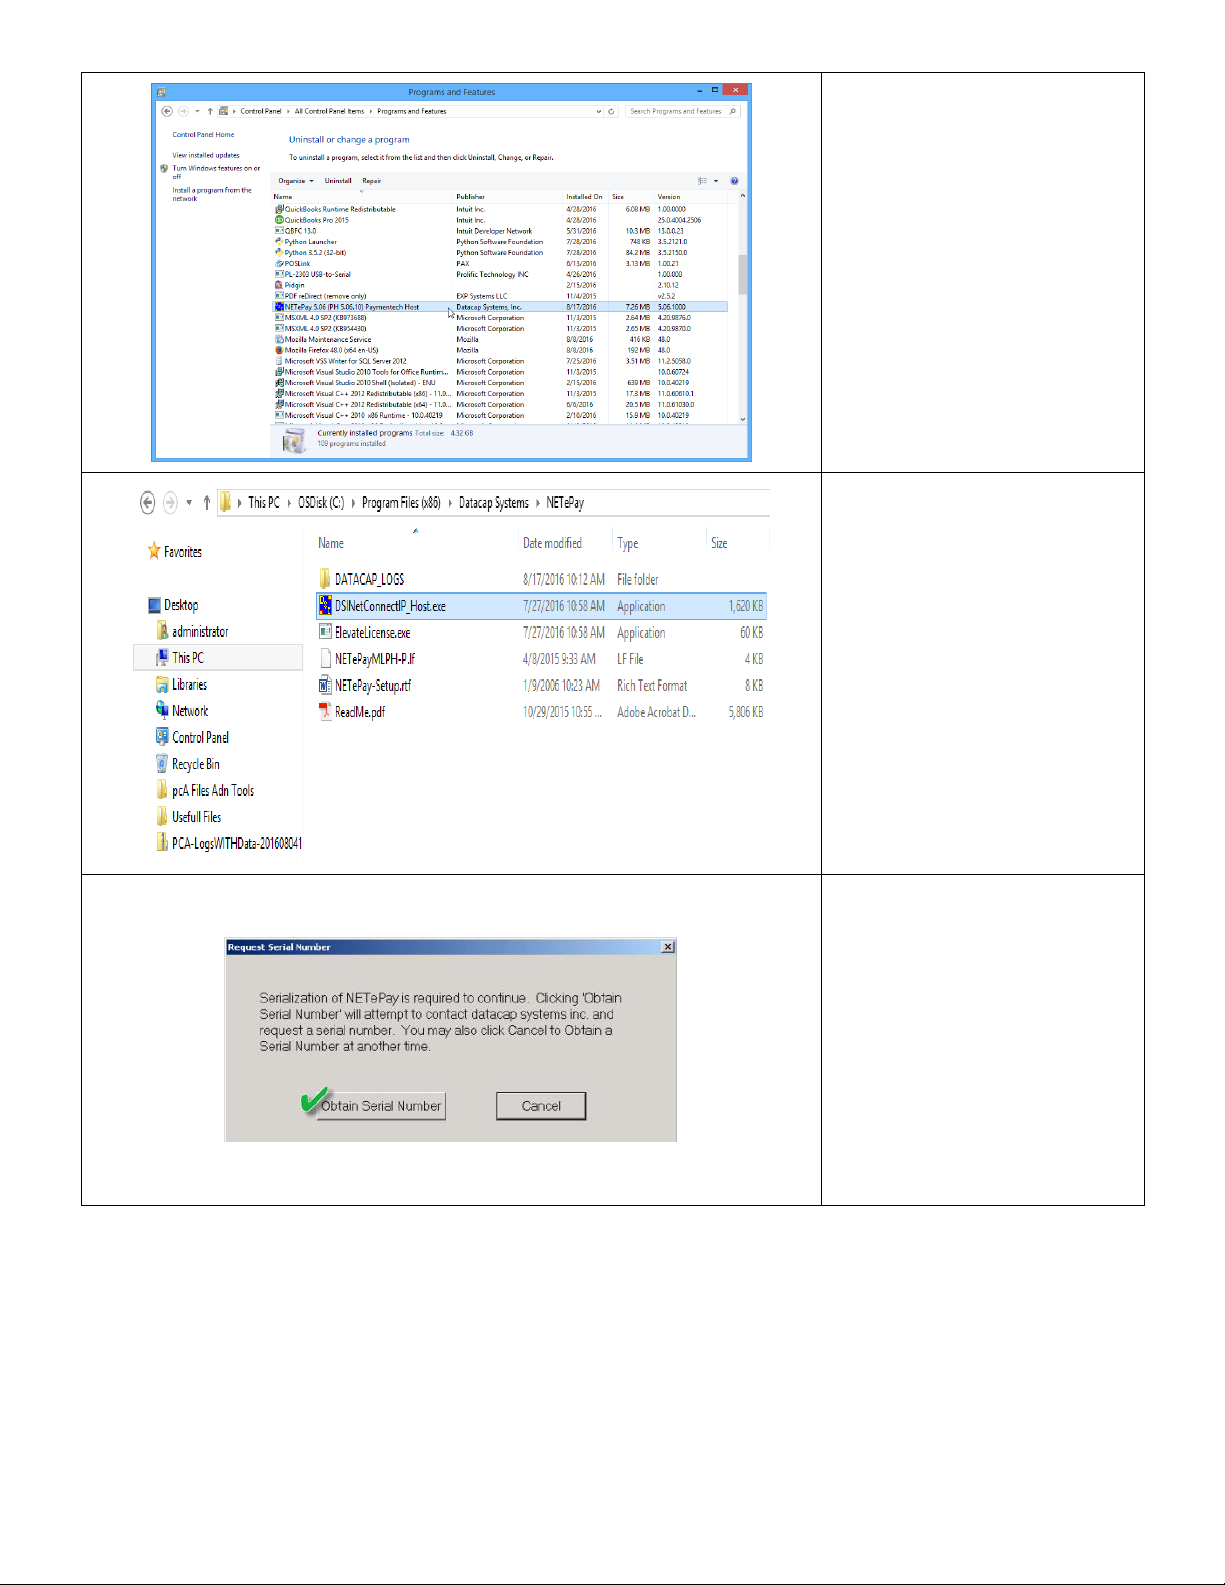Sort programs by Version column header
1225x1585 pixels.
[x=669, y=197]
